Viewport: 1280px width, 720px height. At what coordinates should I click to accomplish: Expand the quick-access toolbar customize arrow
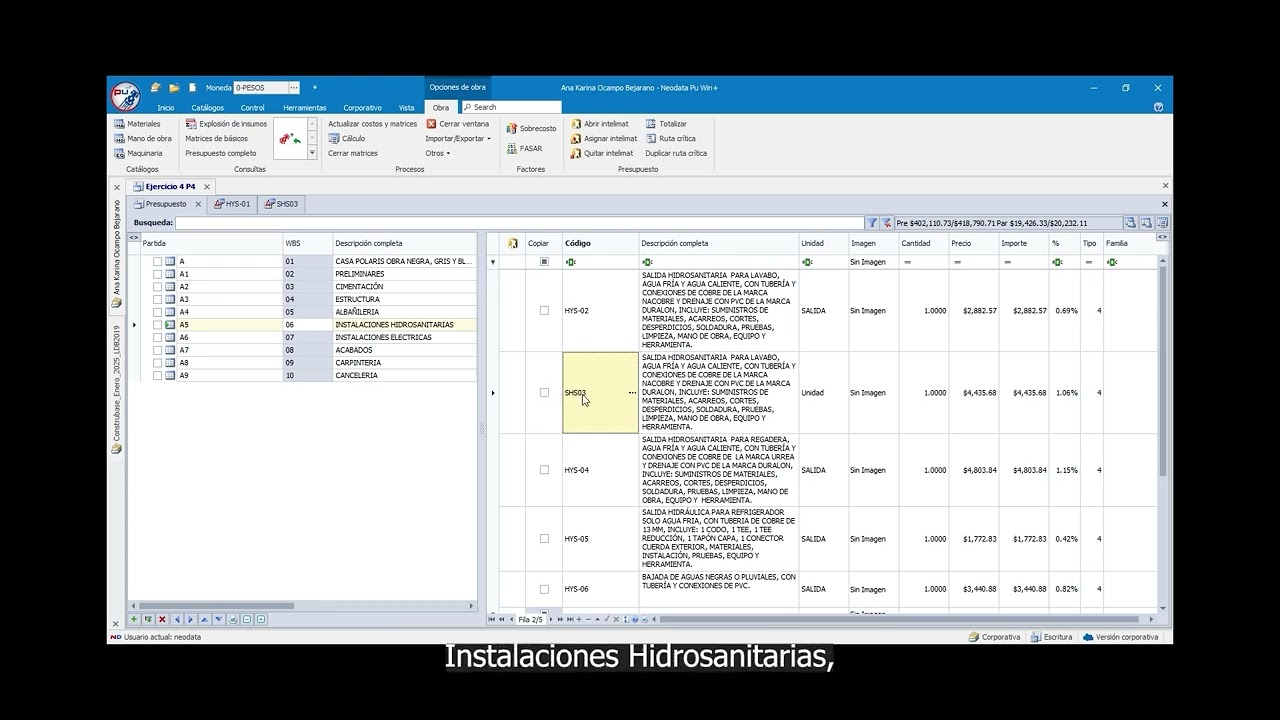tap(314, 88)
